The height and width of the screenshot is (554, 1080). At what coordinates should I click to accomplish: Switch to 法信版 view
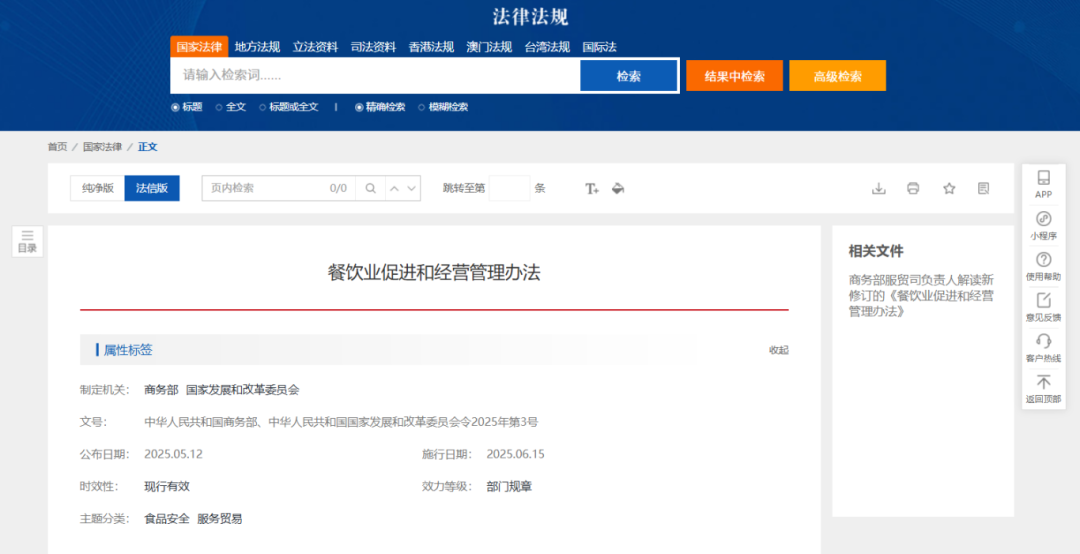[152, 188]
